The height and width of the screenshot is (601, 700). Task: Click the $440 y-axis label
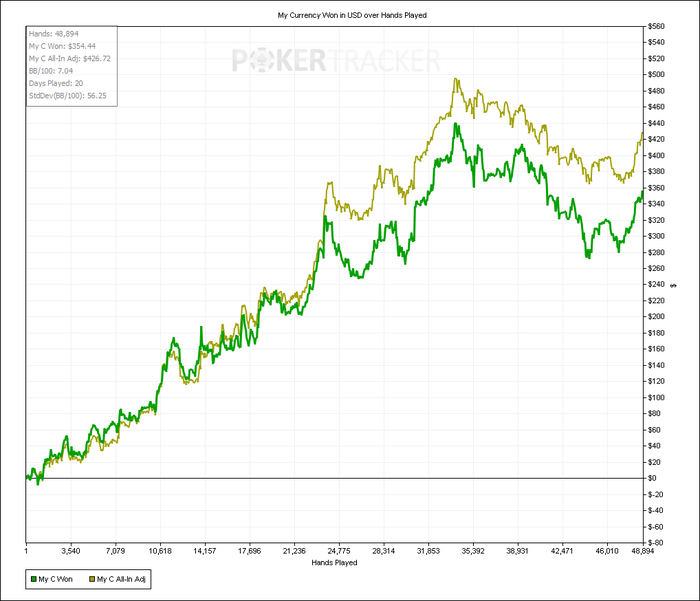point(656,123)
